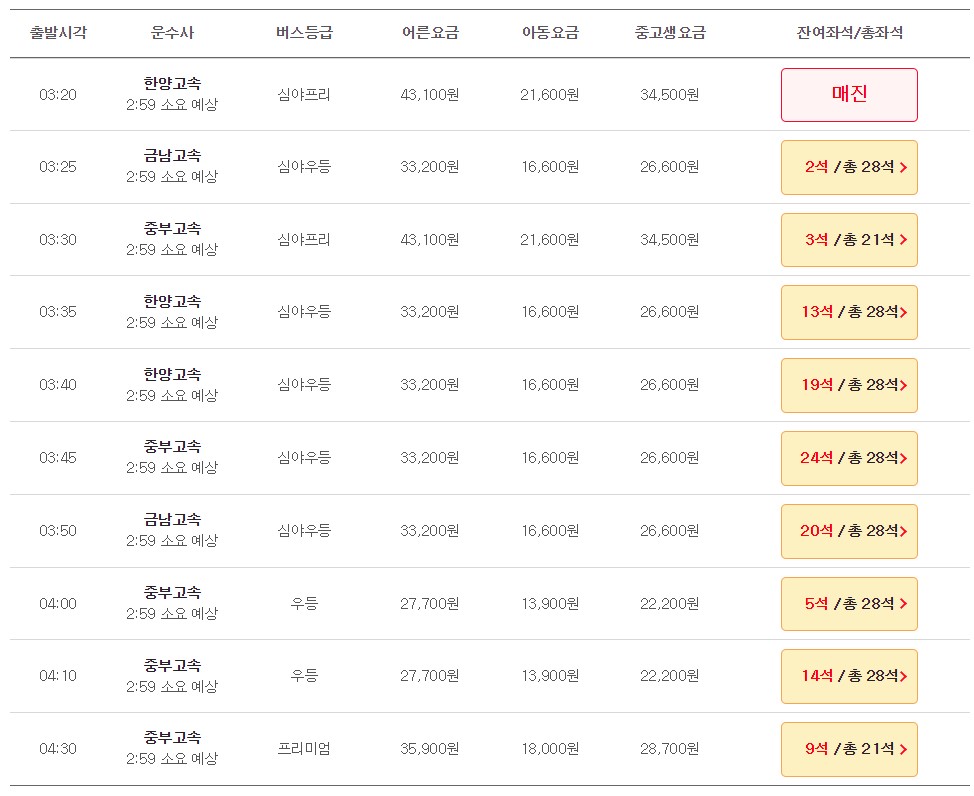
Task: Book the 24석 available bus at 03:45
Action: (848, 458)
